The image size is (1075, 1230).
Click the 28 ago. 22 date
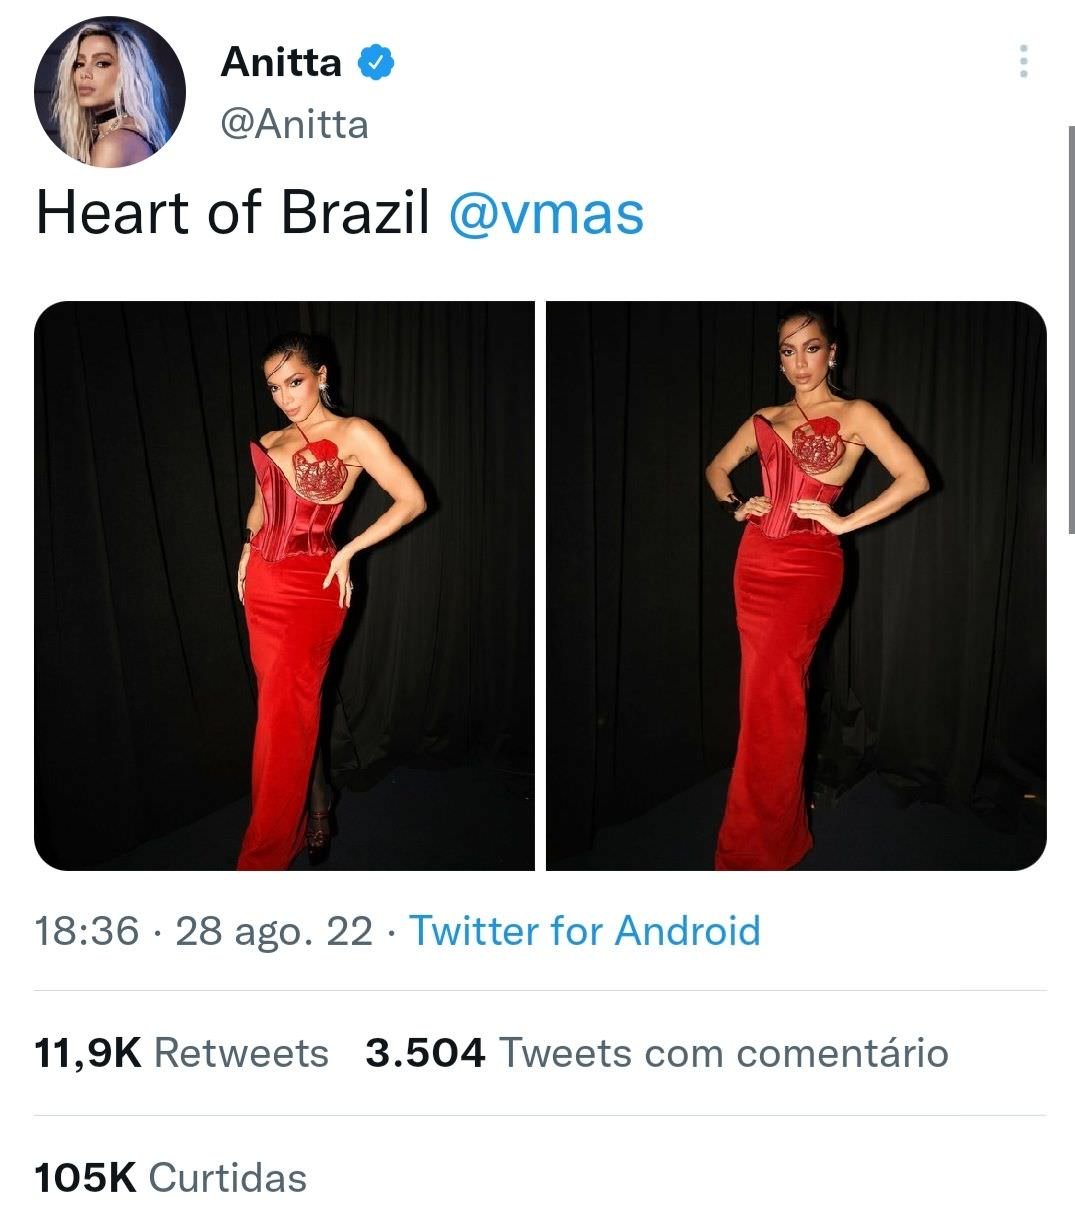274,931
